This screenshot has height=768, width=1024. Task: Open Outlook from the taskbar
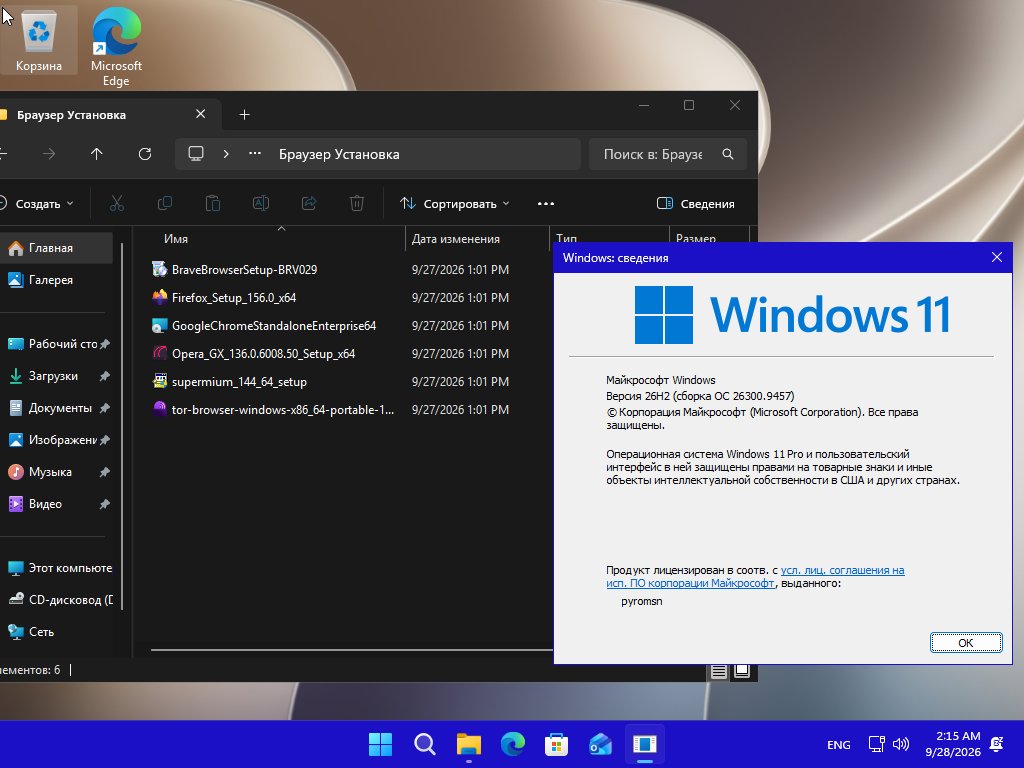(600, 744)
